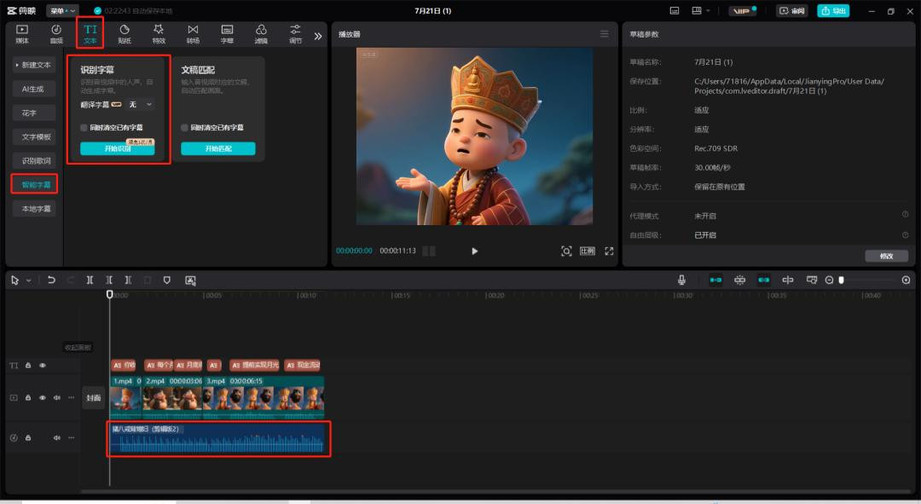This screenshot has height=504, width=921.
Task: Show more tabs with double-chevron
Action: coord(318,36)
